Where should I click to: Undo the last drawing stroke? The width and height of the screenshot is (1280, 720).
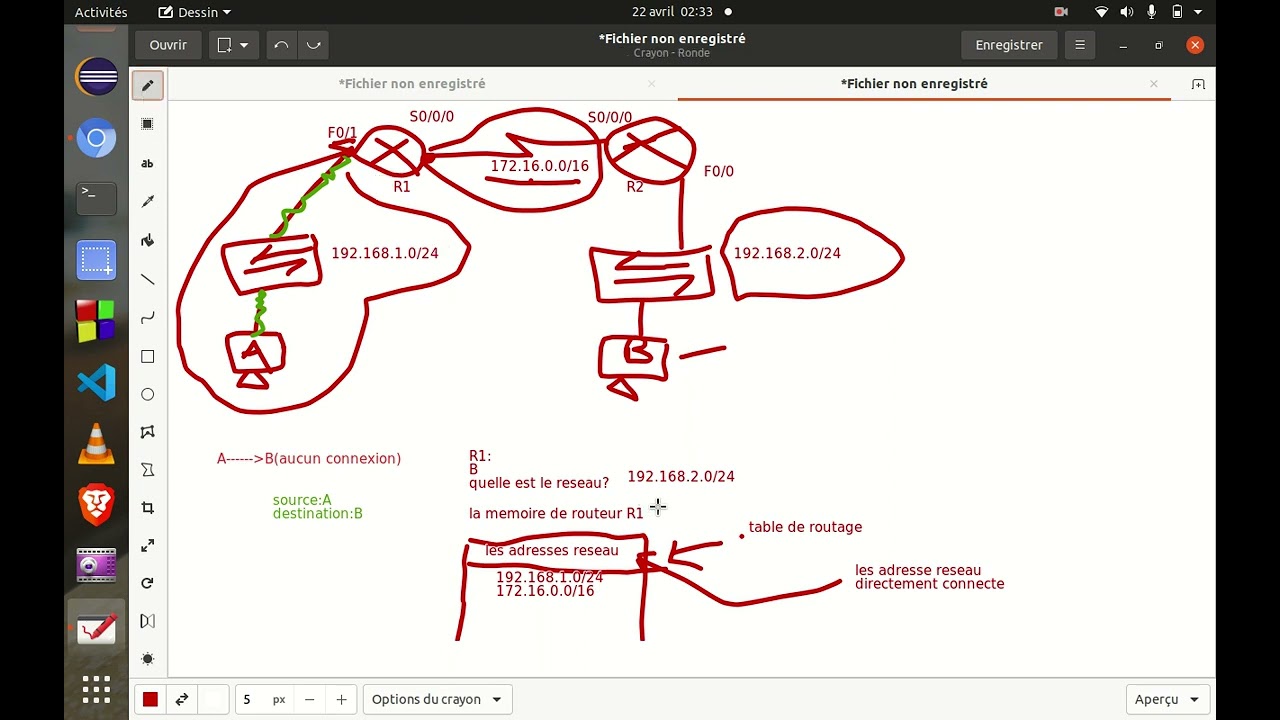click(x=281, y=45)
